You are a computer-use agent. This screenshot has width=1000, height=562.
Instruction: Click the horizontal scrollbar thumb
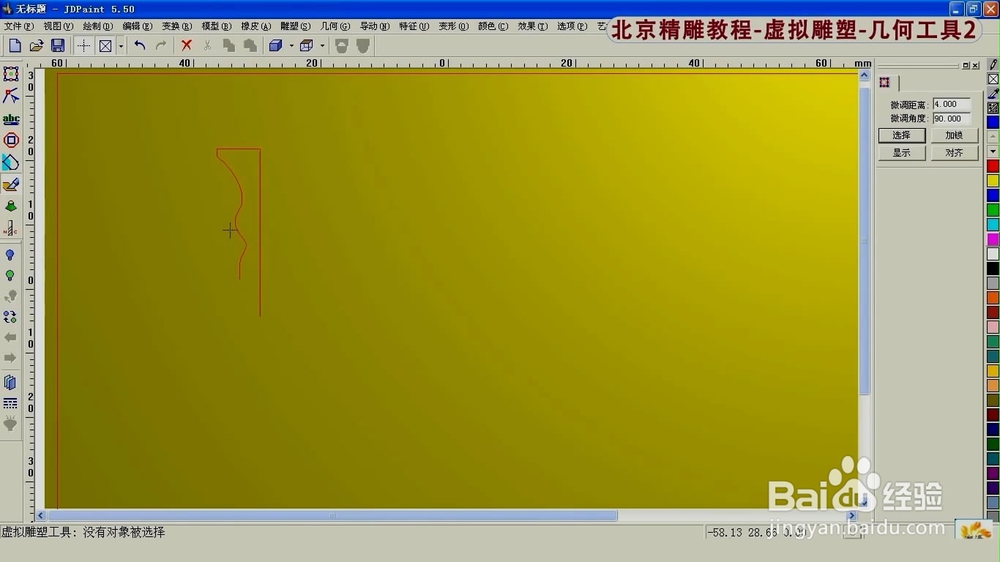click(x=333, y=515)
